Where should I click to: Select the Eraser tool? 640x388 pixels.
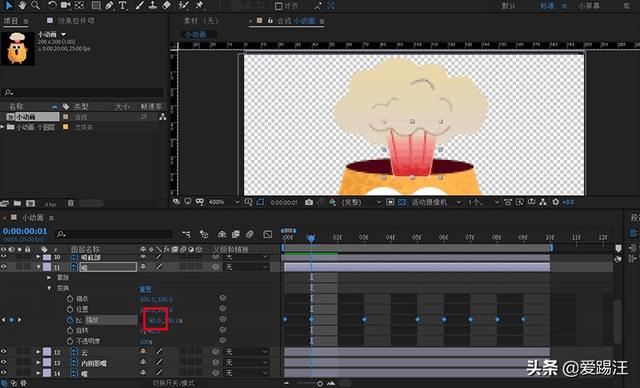click(x=166, y=5)
